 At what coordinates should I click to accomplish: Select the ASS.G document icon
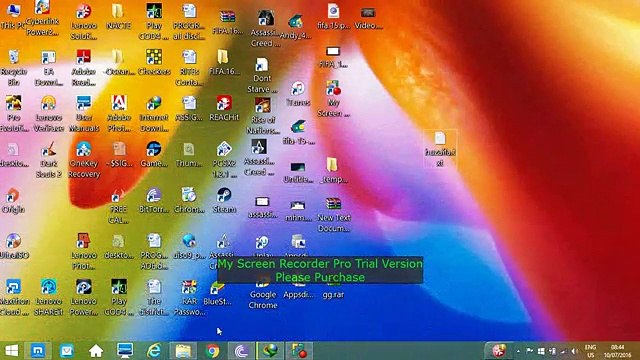pos(189,108)
